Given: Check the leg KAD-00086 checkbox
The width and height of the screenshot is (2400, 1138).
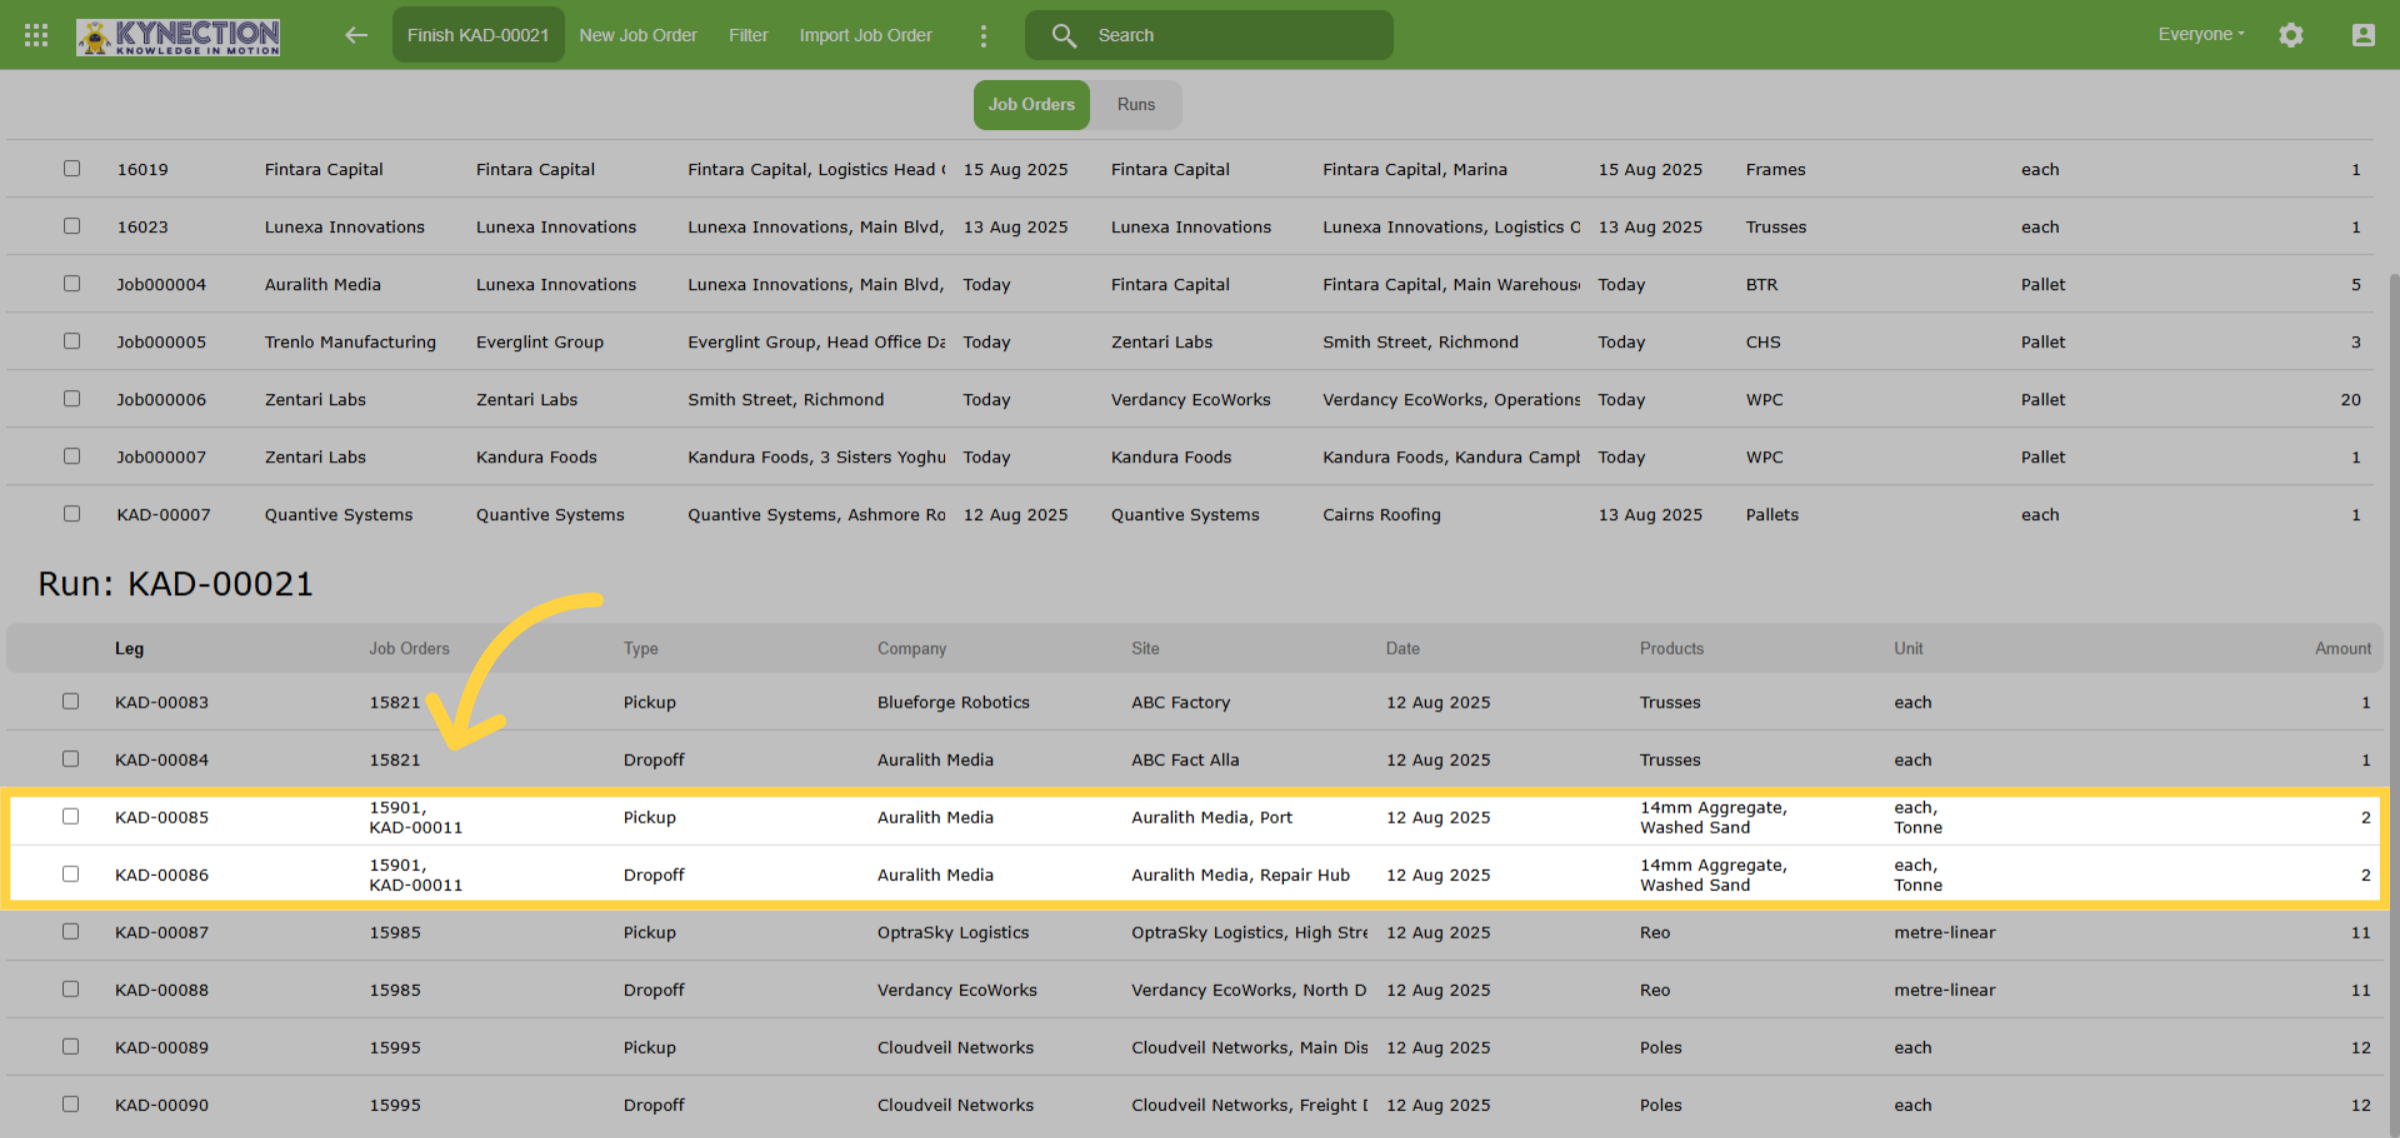Looking at the screenshot, I should 70,874.
